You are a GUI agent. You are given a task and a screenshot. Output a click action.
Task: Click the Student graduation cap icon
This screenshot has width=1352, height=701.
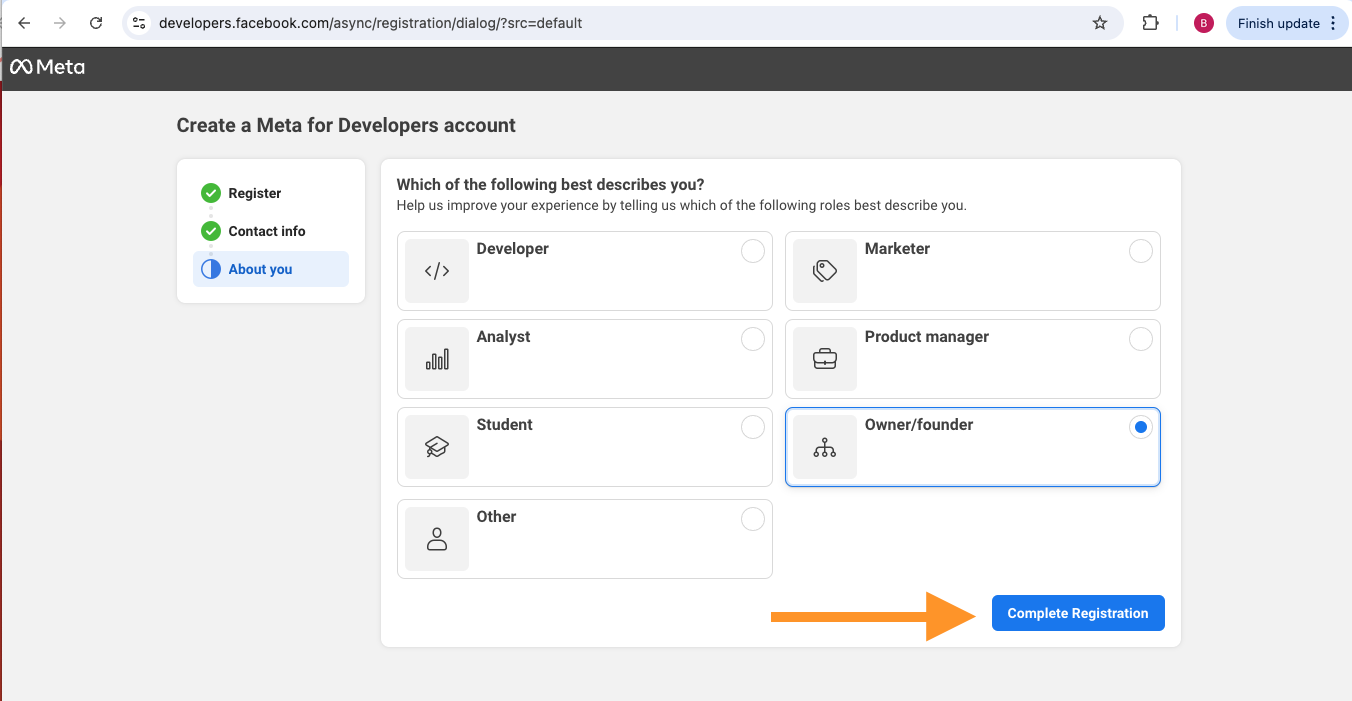(437, 447)
